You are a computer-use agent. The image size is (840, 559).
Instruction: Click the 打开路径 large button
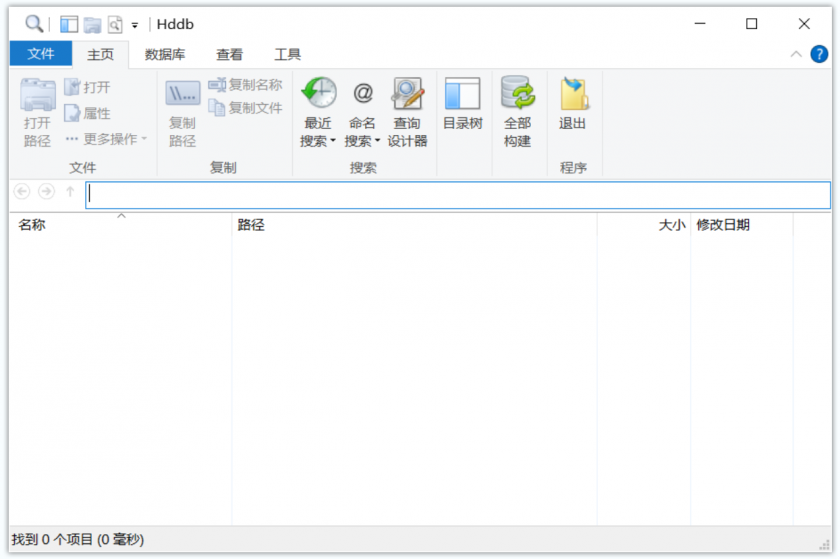coord(37,113)
